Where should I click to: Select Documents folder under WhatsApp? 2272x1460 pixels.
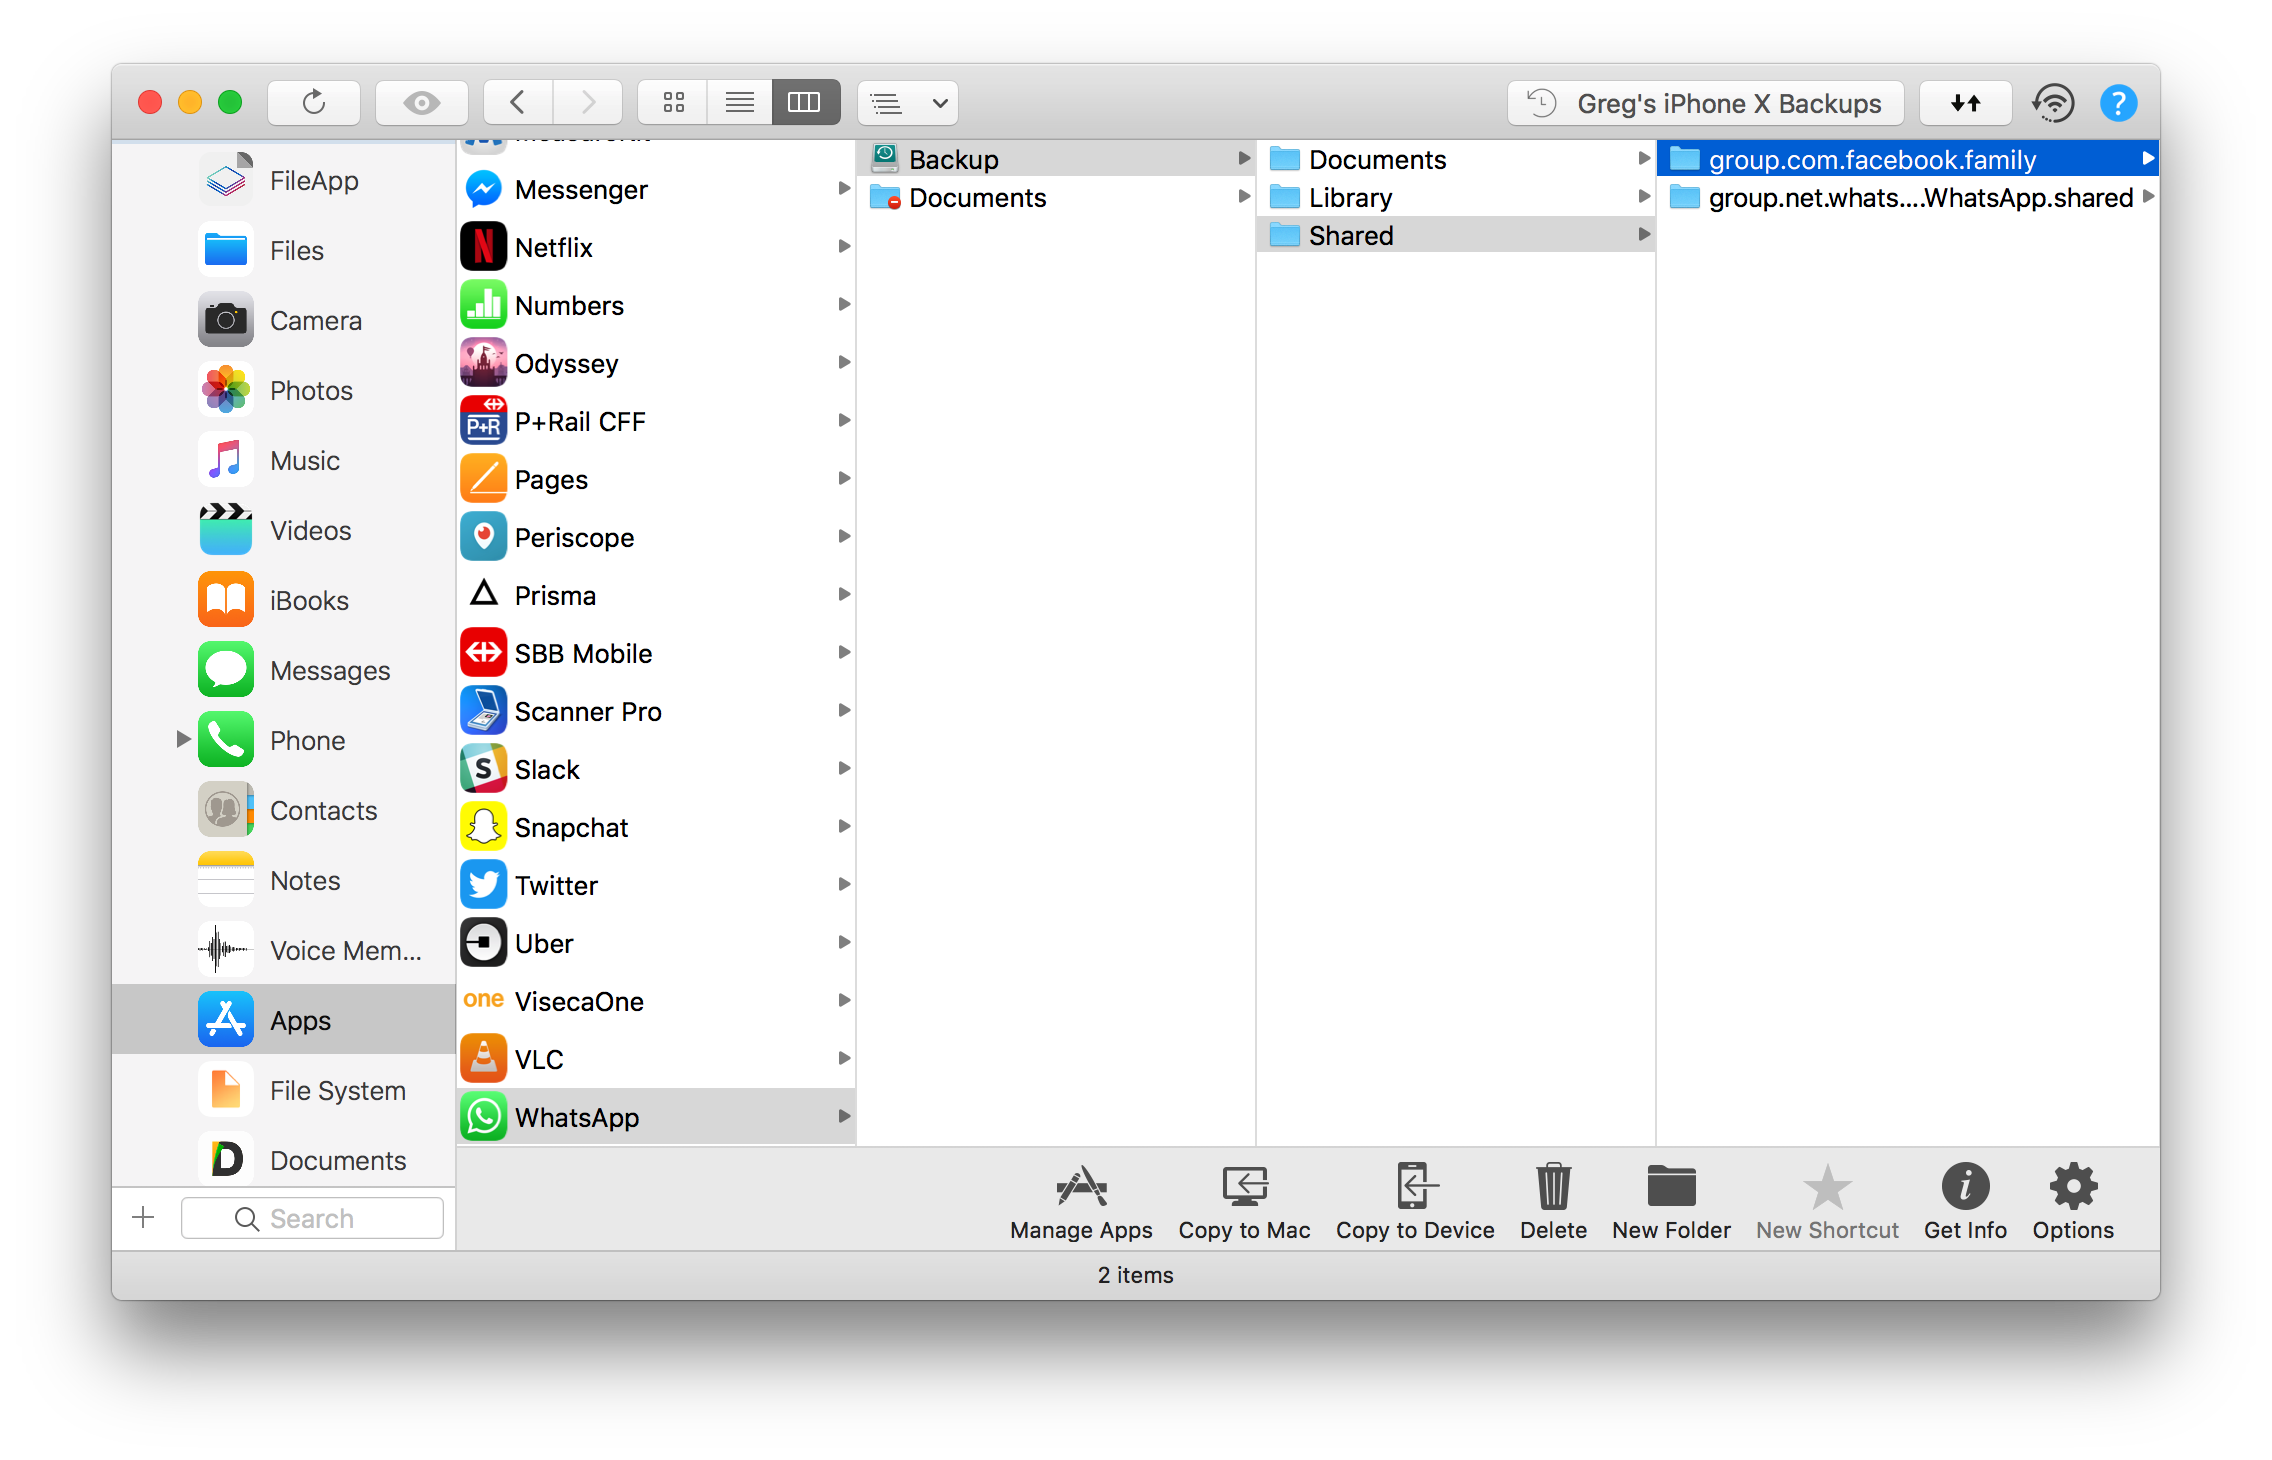(1056, 197)
